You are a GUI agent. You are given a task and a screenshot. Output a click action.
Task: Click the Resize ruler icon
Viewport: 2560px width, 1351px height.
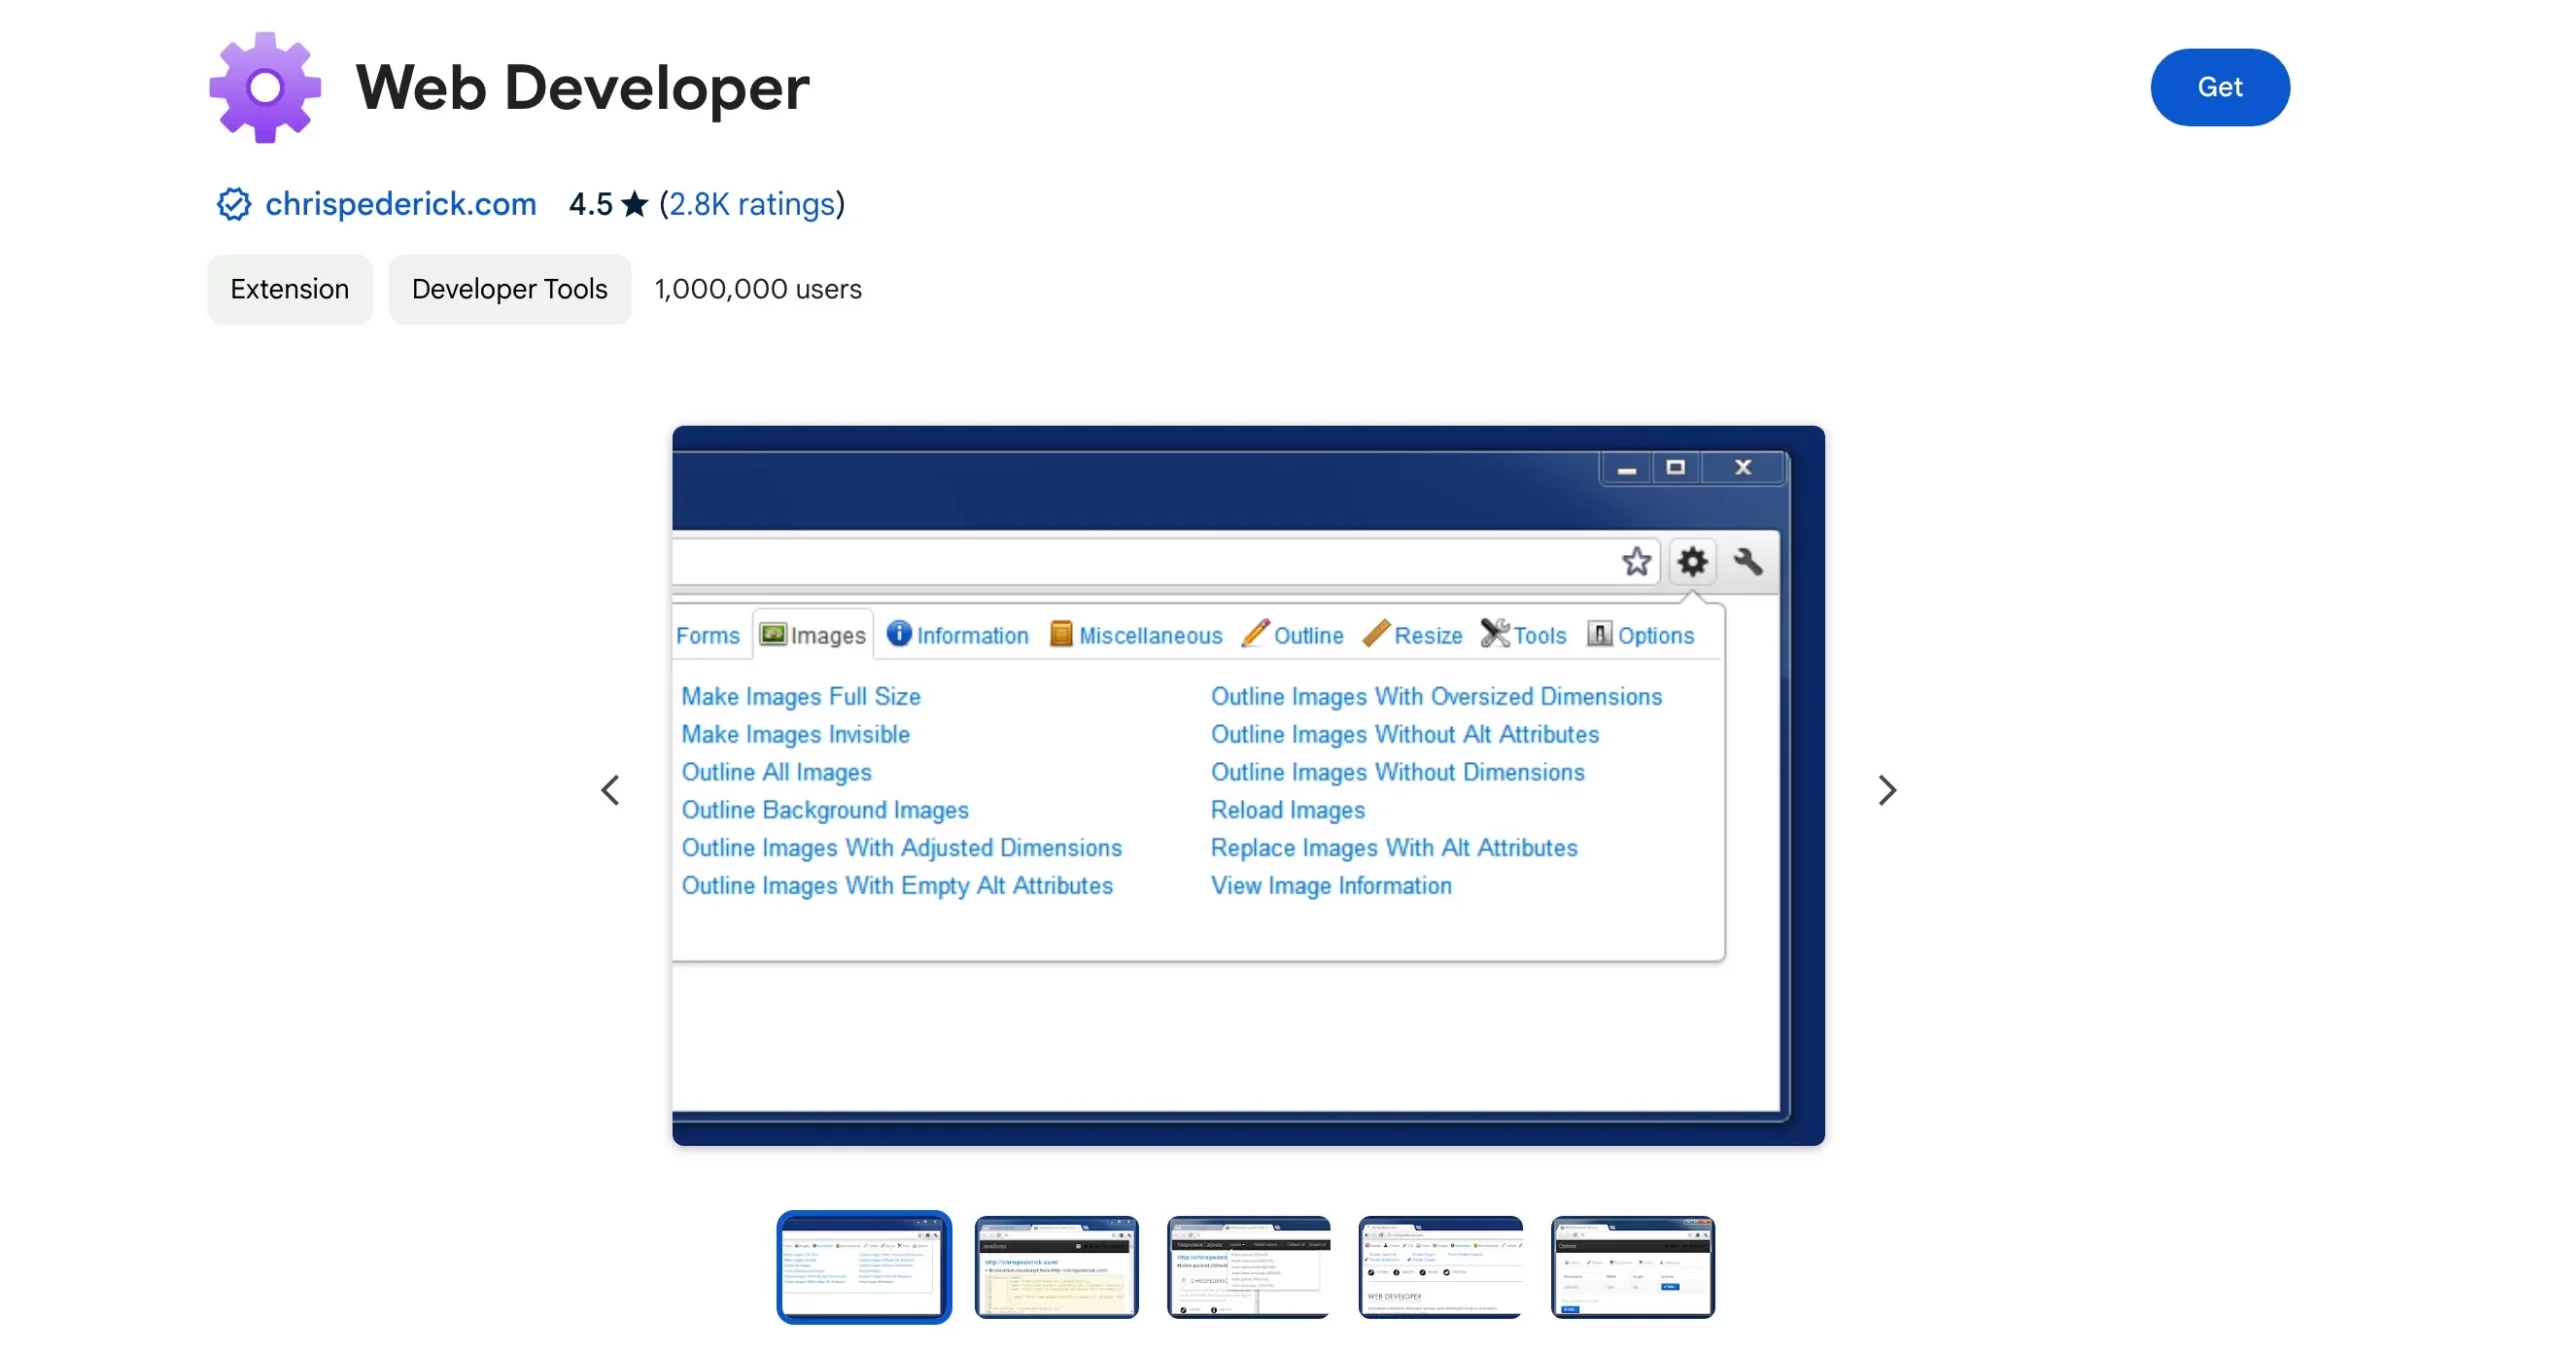pos(1376,633)
